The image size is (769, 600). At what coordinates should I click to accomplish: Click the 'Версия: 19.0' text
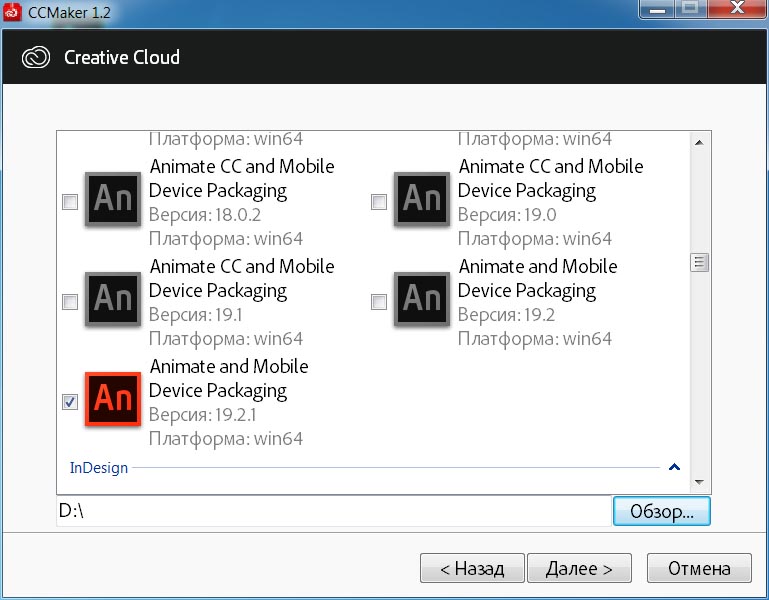tap(507, 215)
